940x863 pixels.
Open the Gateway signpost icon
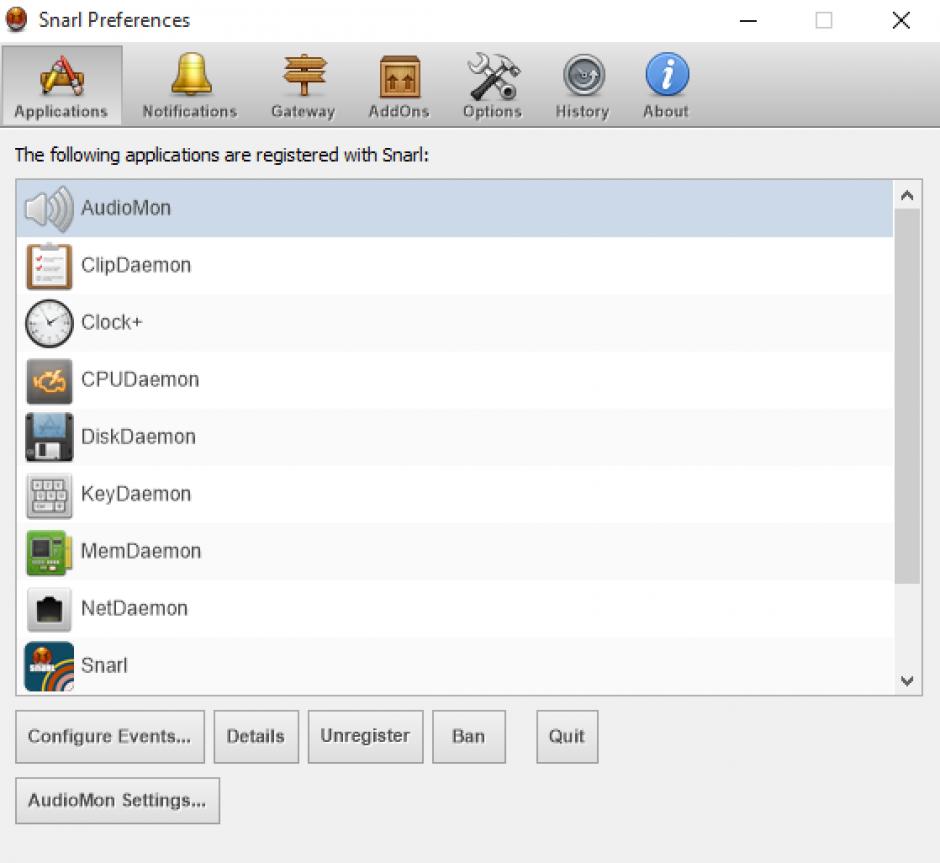(x=304, y=76)
